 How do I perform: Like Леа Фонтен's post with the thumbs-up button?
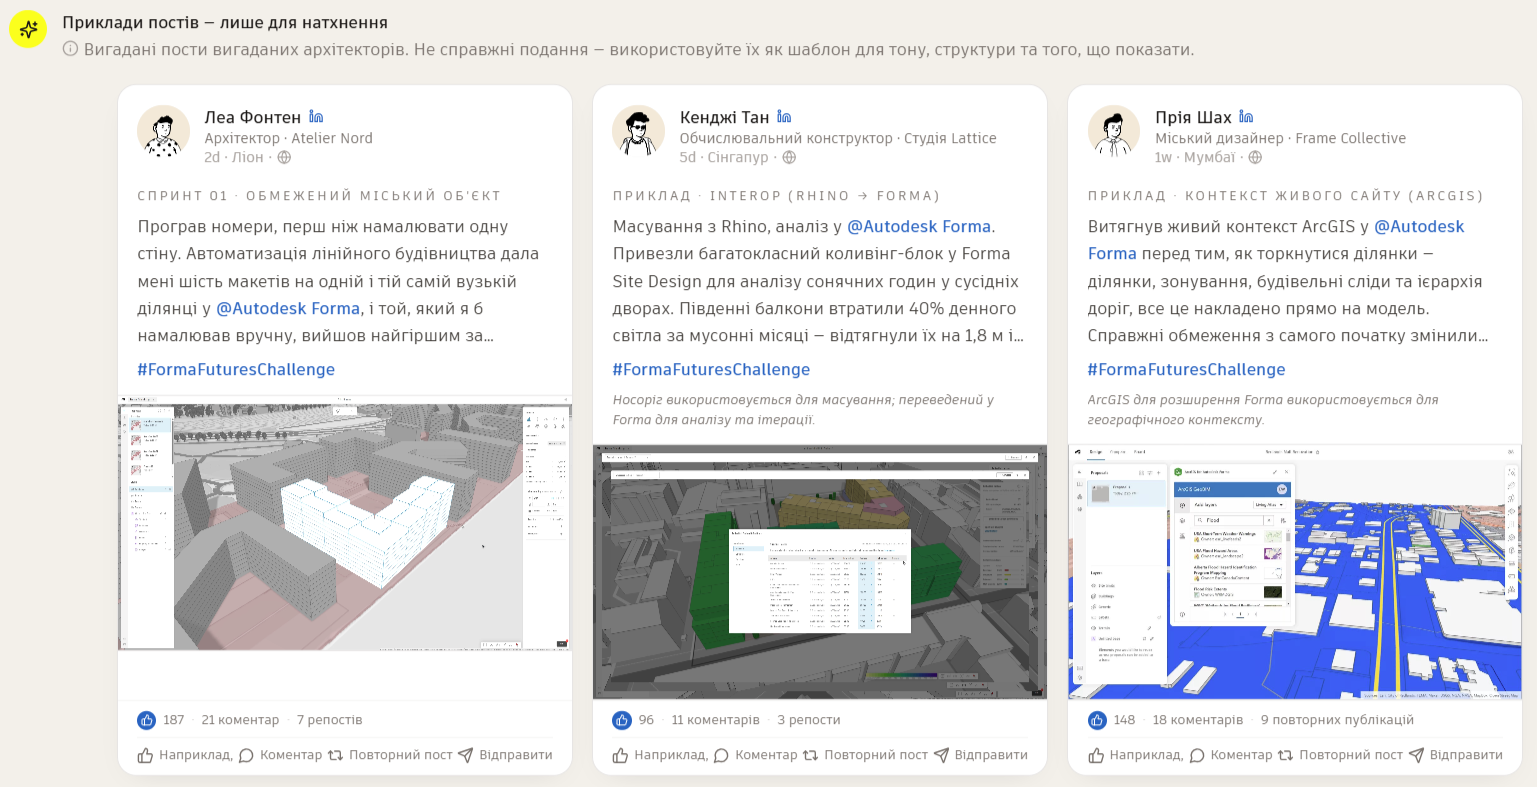[185, 755]
